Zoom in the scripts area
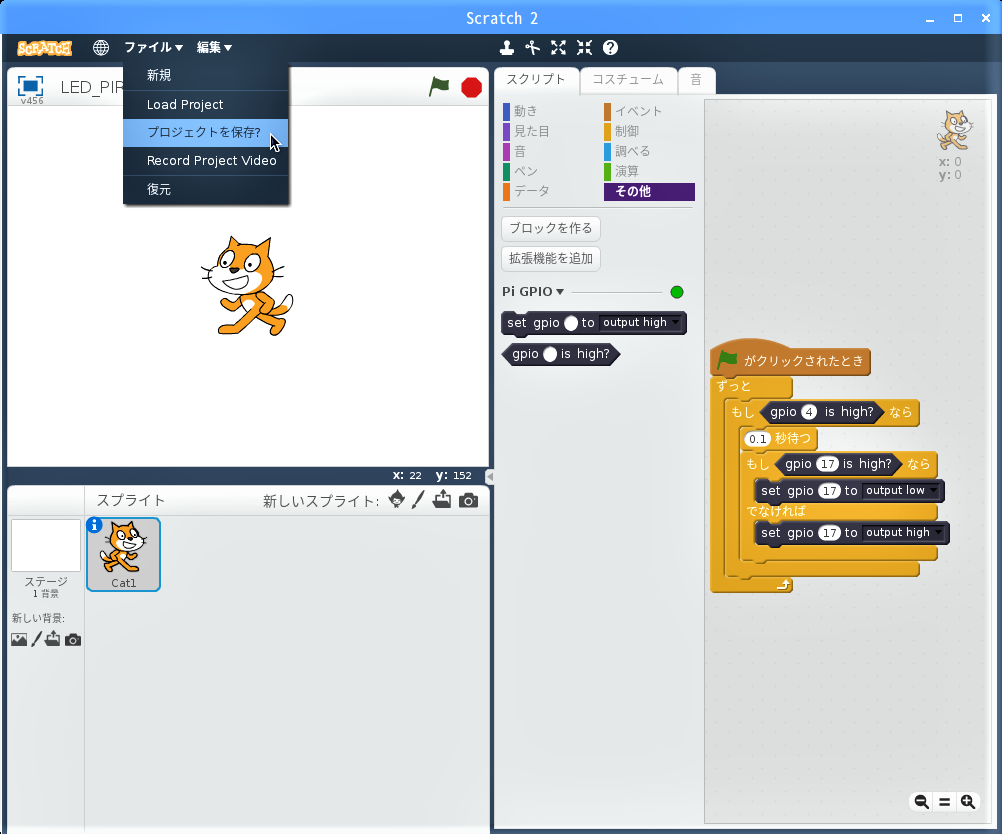The width and height of the screenshot is (1002, 834). [968, 801]
